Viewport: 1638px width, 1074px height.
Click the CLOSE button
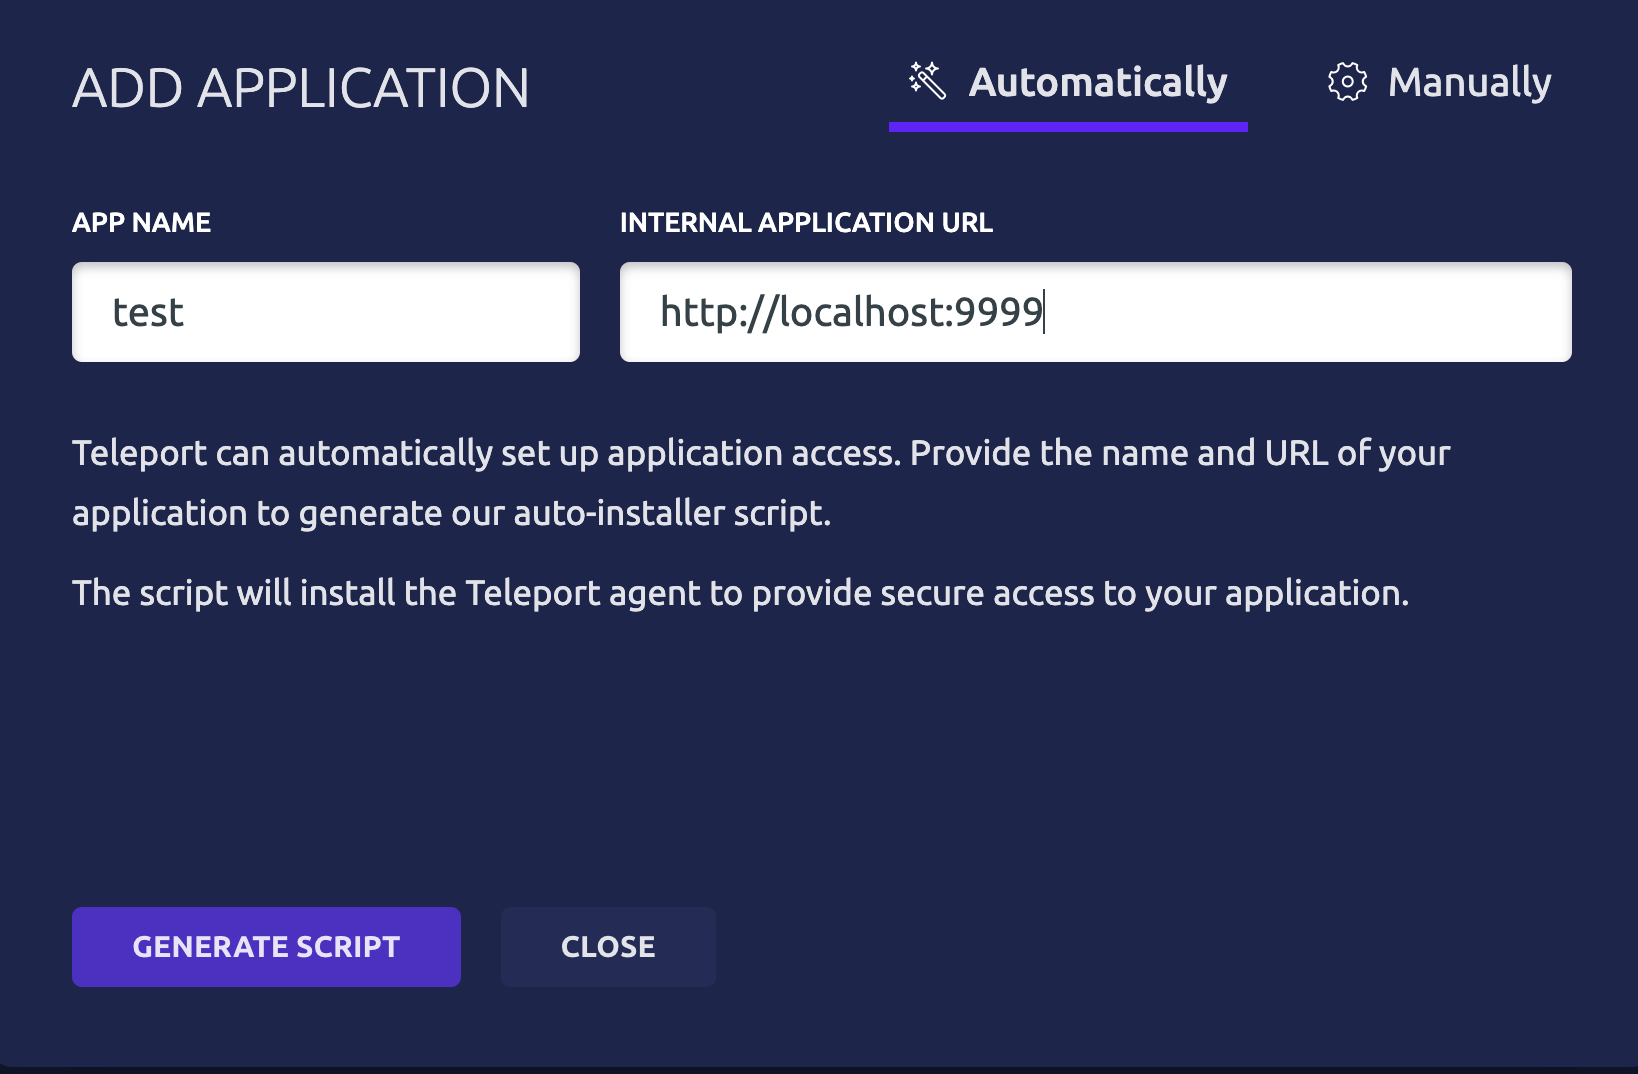coord(608,946)
